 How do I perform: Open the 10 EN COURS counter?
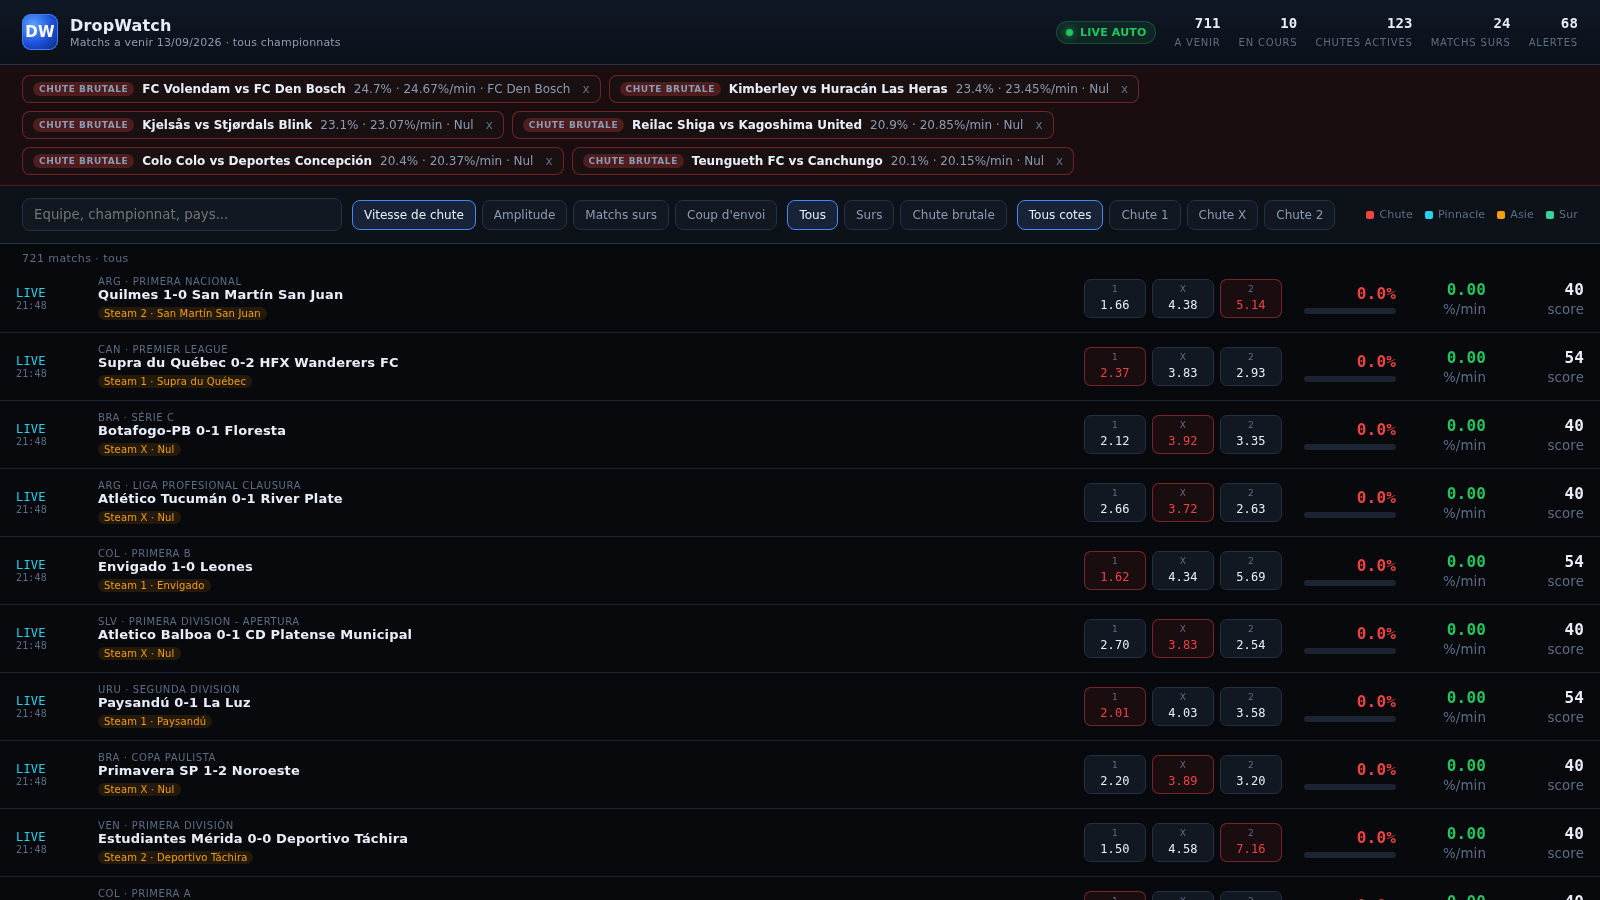(x=1267, y=32)
